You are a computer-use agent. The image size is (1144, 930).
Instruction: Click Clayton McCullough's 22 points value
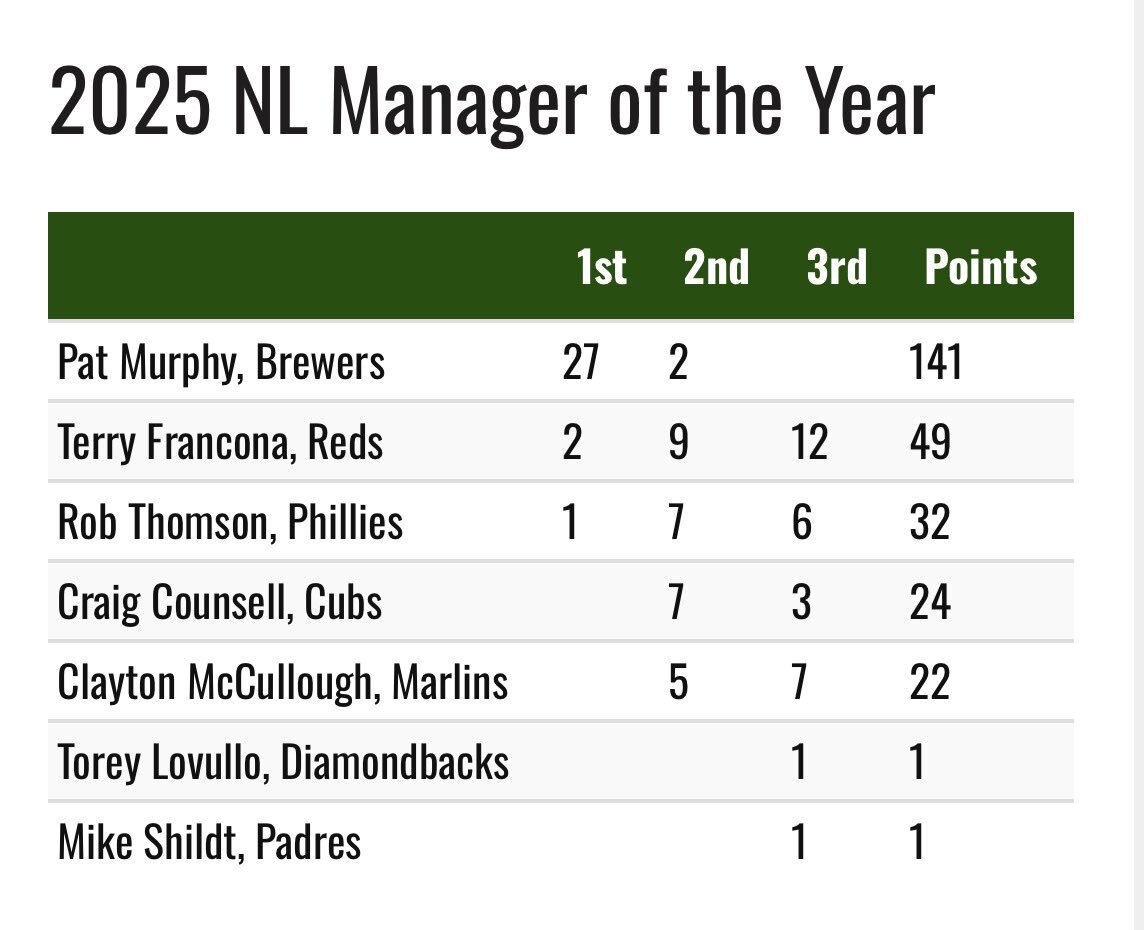click(929, 682)
